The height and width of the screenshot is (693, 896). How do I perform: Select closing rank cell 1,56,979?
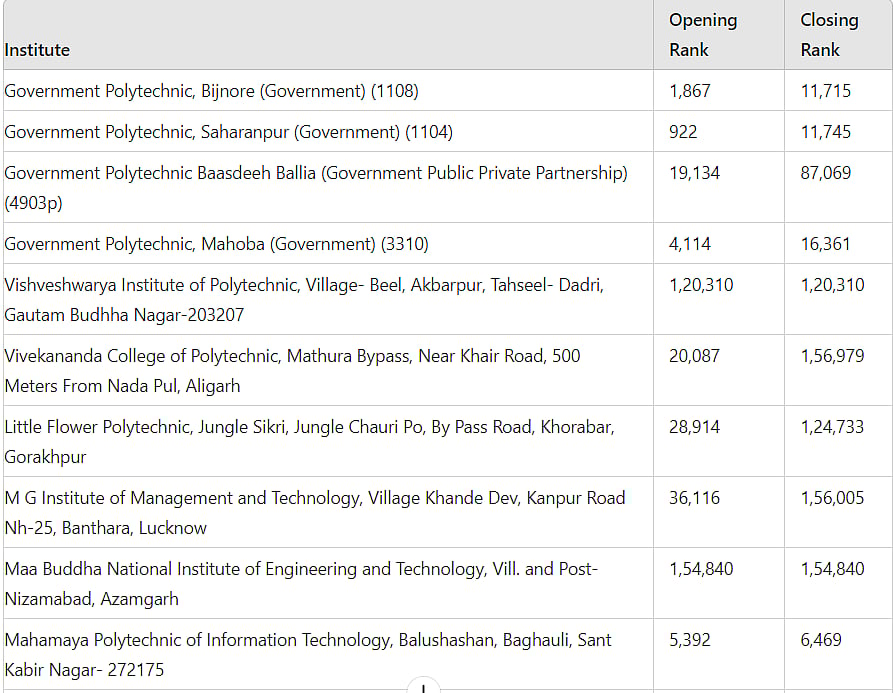click(x=832, y=356)
